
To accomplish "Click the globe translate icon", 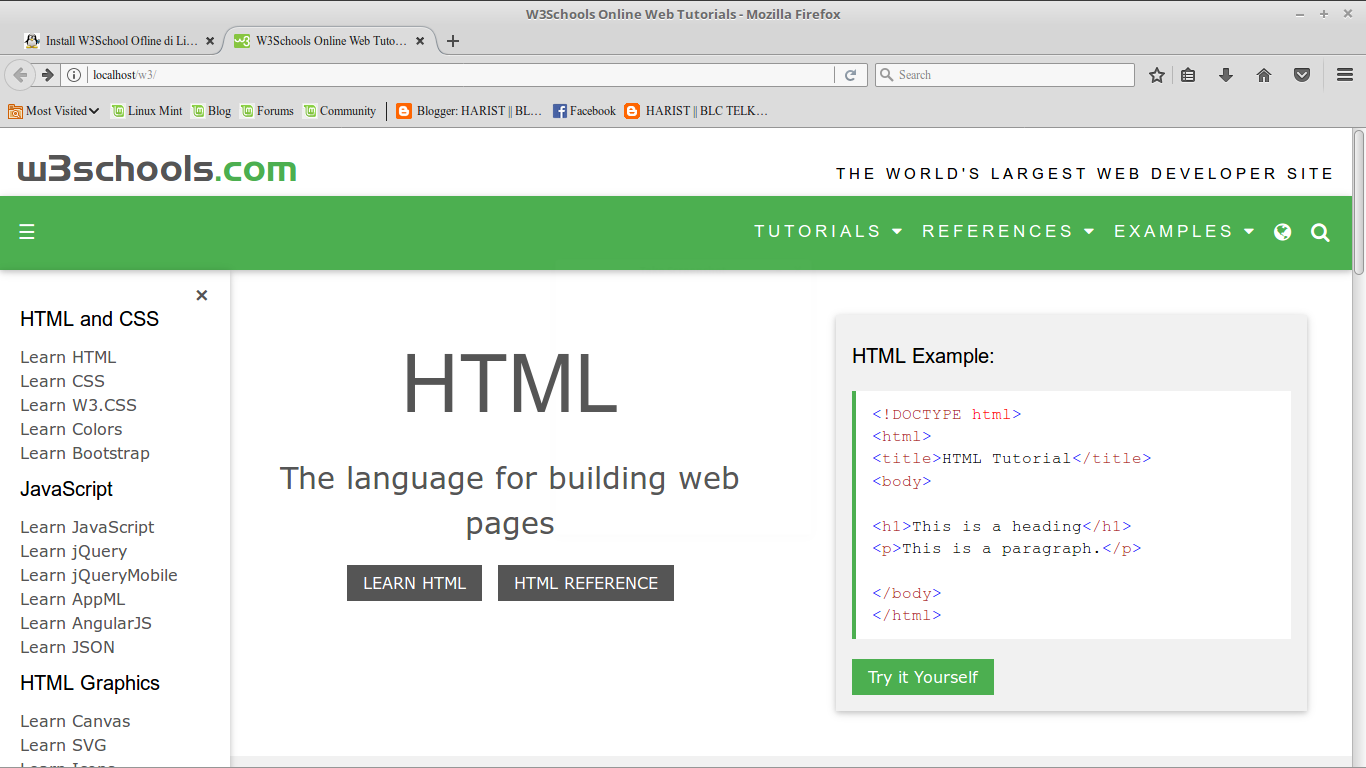I will pyautogui.click(x=1283, y=232).
